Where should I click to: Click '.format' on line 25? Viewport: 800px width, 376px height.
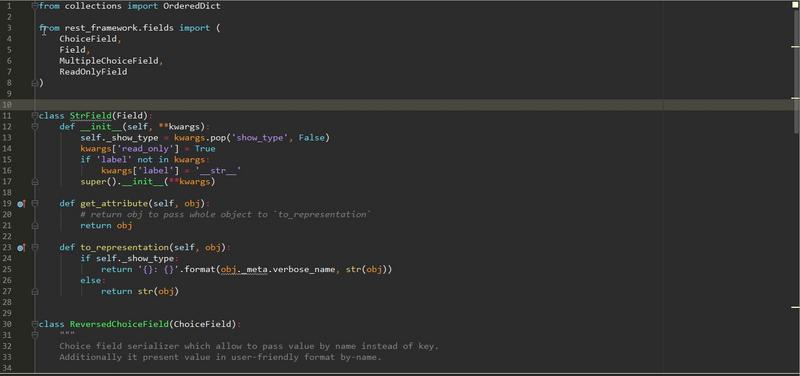click(x=197, y=269)
